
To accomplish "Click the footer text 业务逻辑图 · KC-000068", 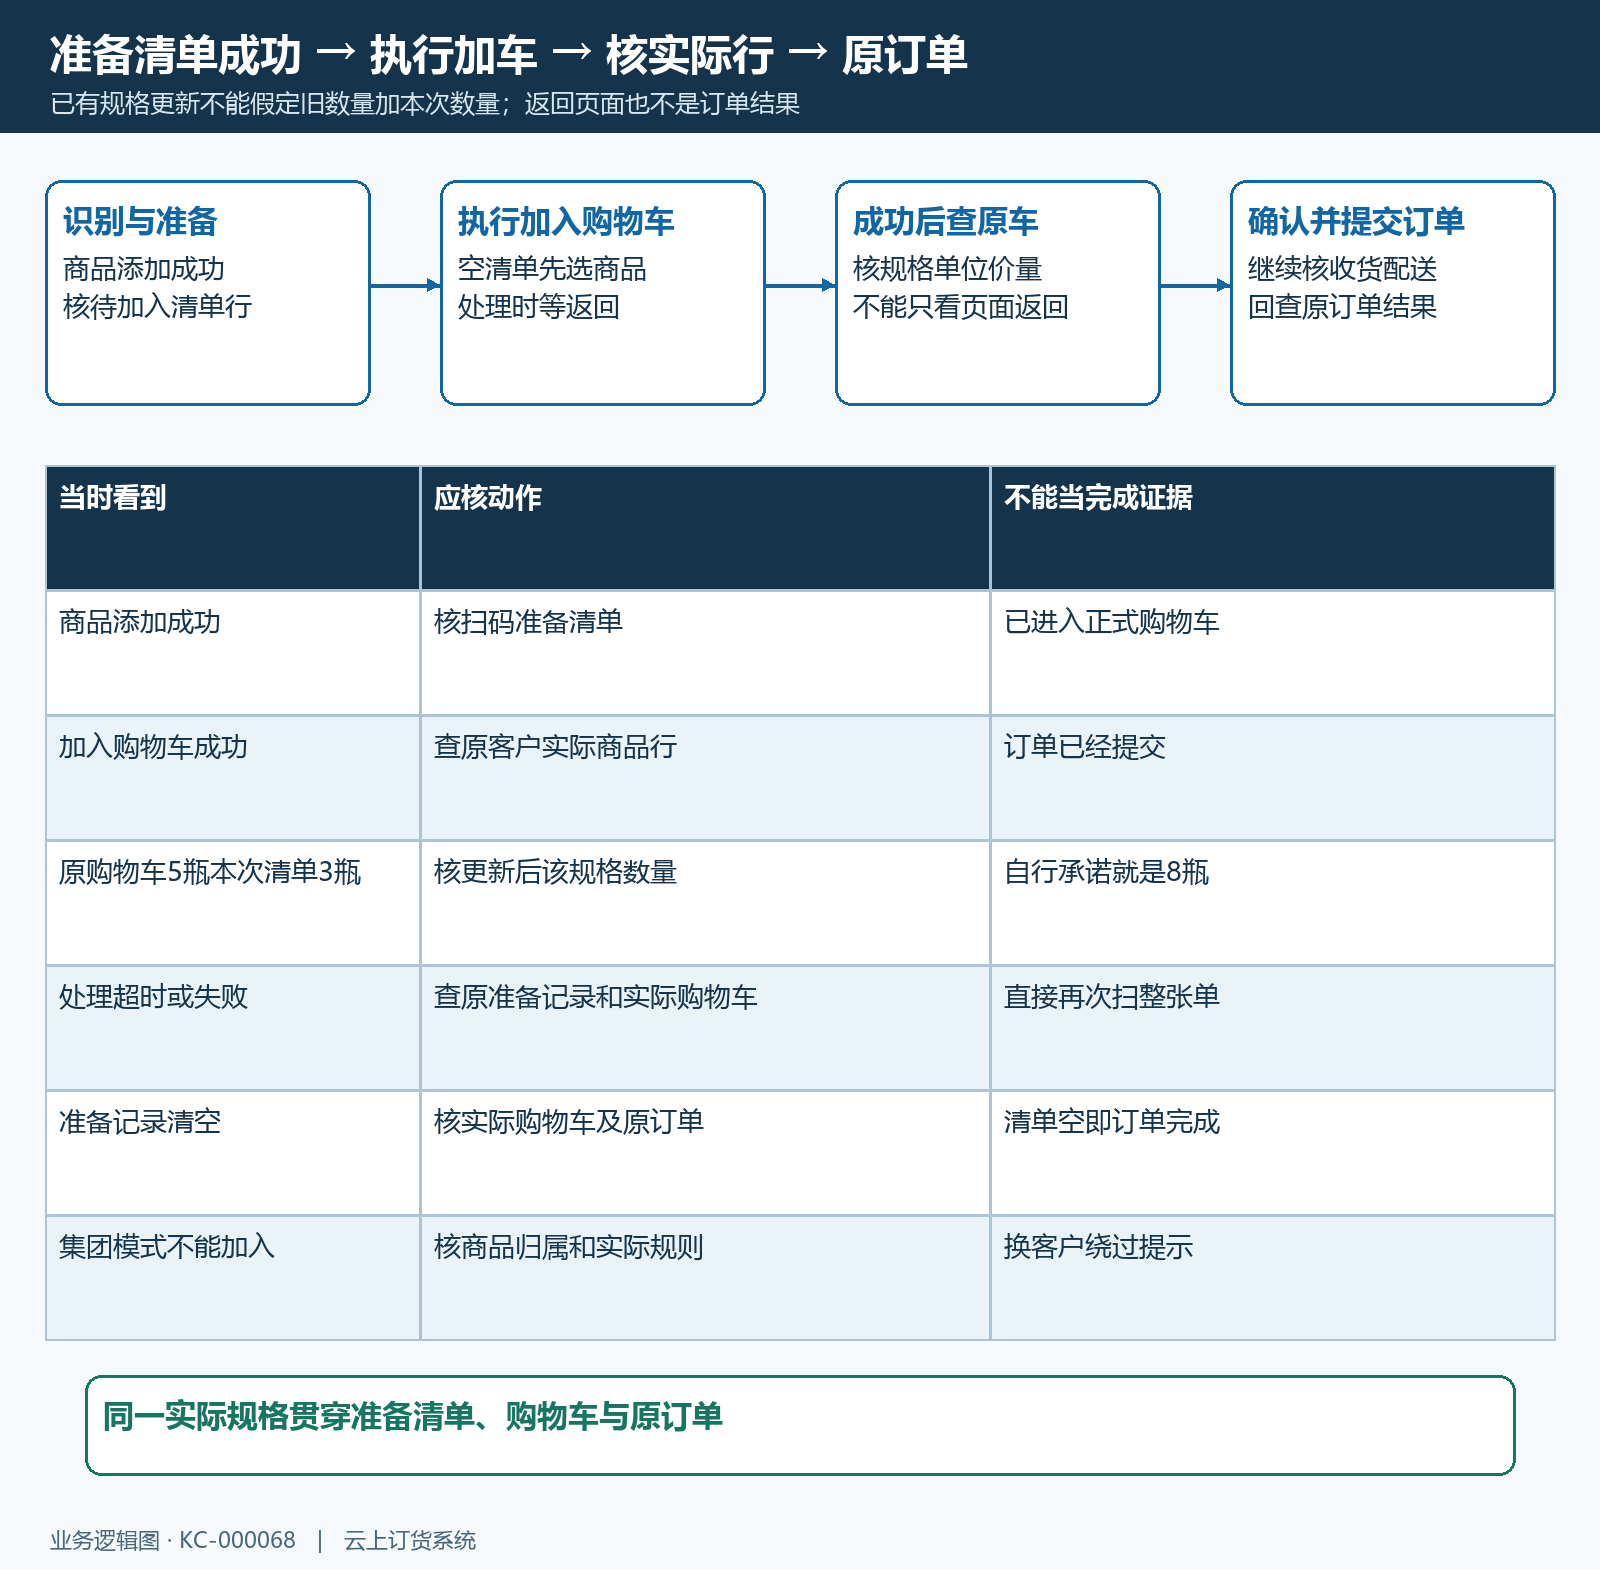I will click(x=173, y=1540).
